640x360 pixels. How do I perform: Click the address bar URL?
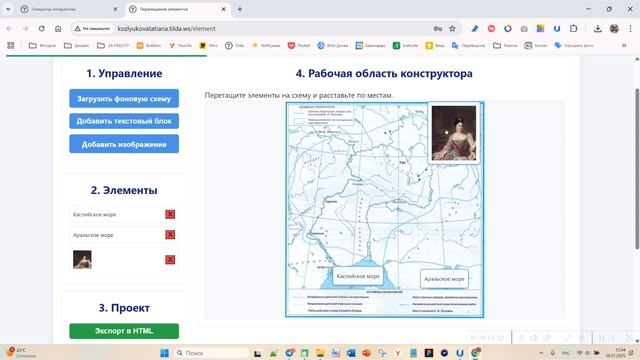pos(167,29)
